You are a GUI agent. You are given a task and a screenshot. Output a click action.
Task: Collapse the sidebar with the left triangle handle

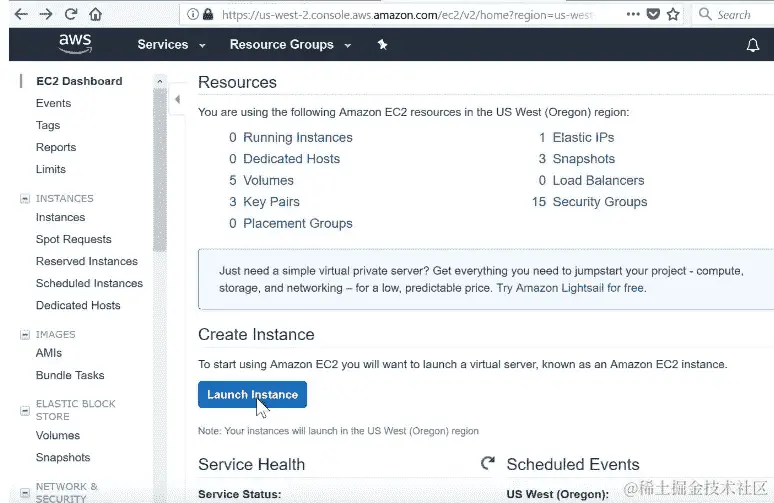click(x=177, y=99)
